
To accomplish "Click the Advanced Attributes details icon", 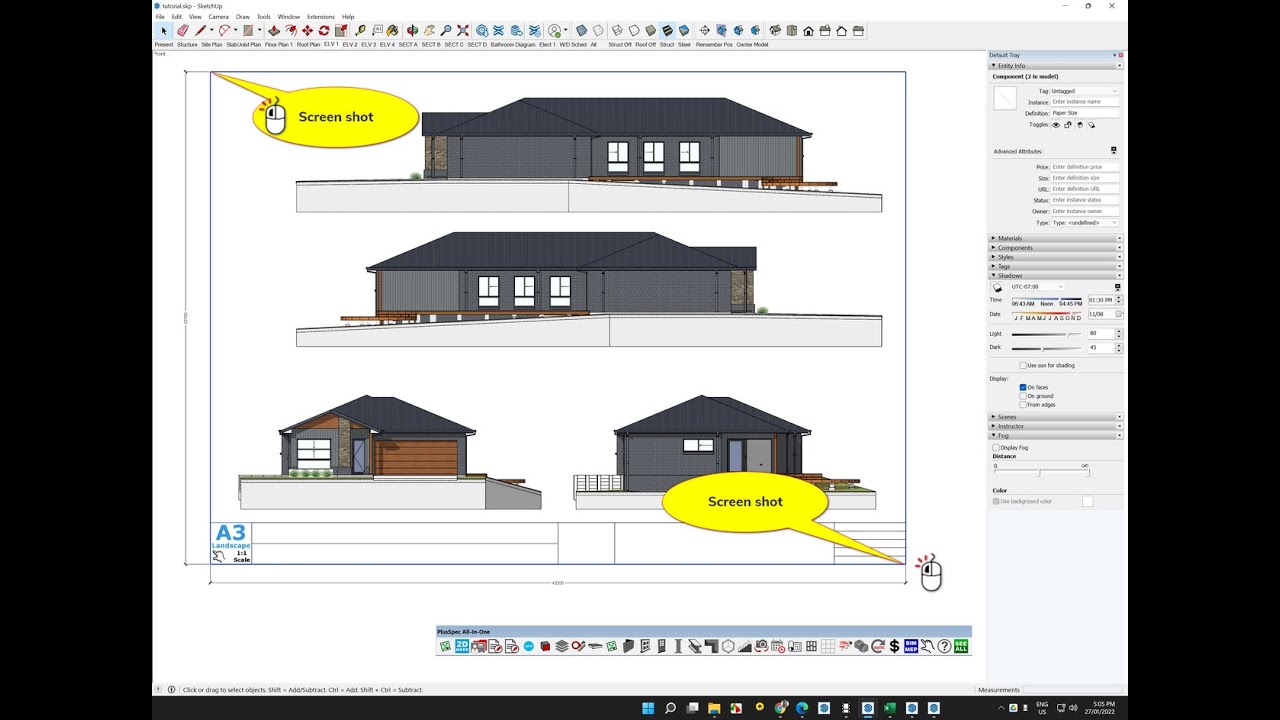I will (x=1113, y=151).
